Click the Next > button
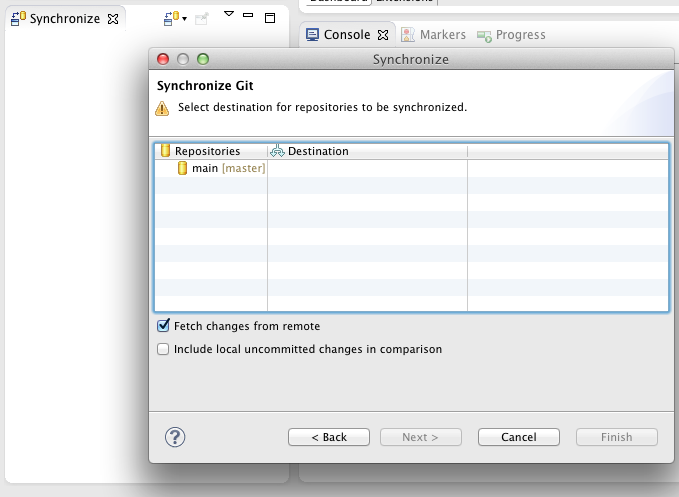This screenshot has height=497, width=679. point(420,437)
